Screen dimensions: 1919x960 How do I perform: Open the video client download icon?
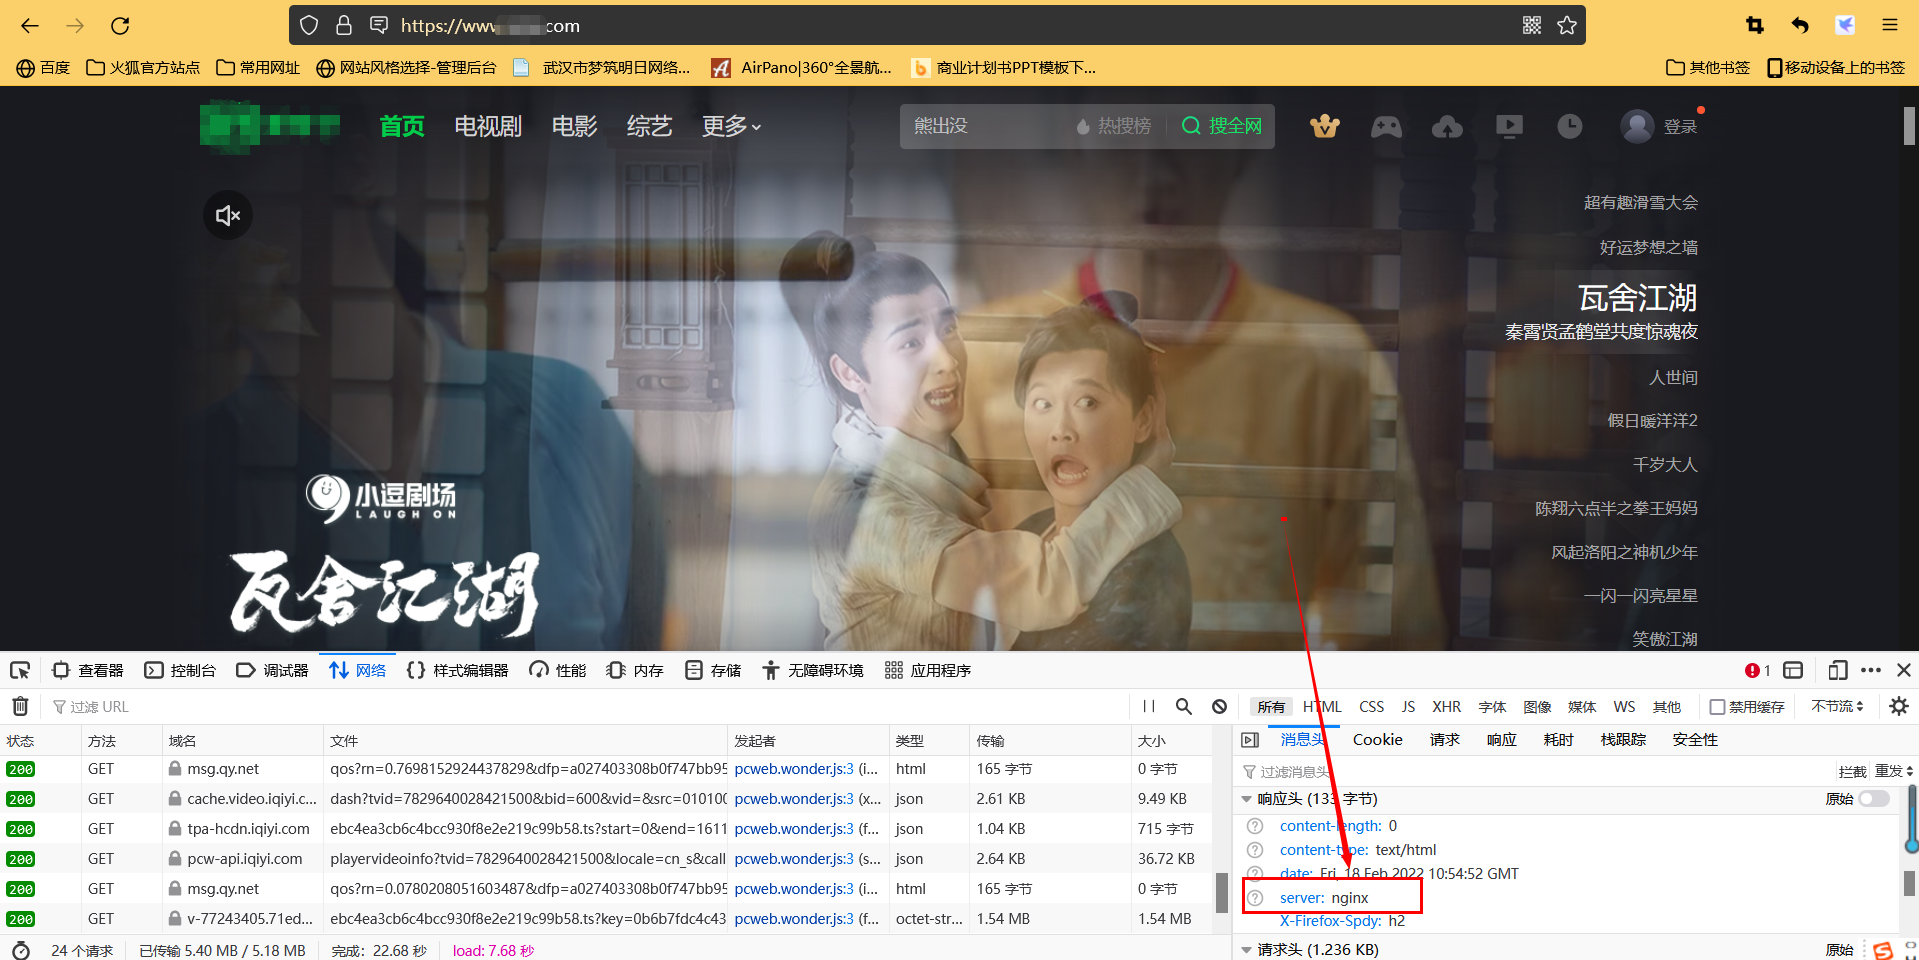coord(1509,126)
